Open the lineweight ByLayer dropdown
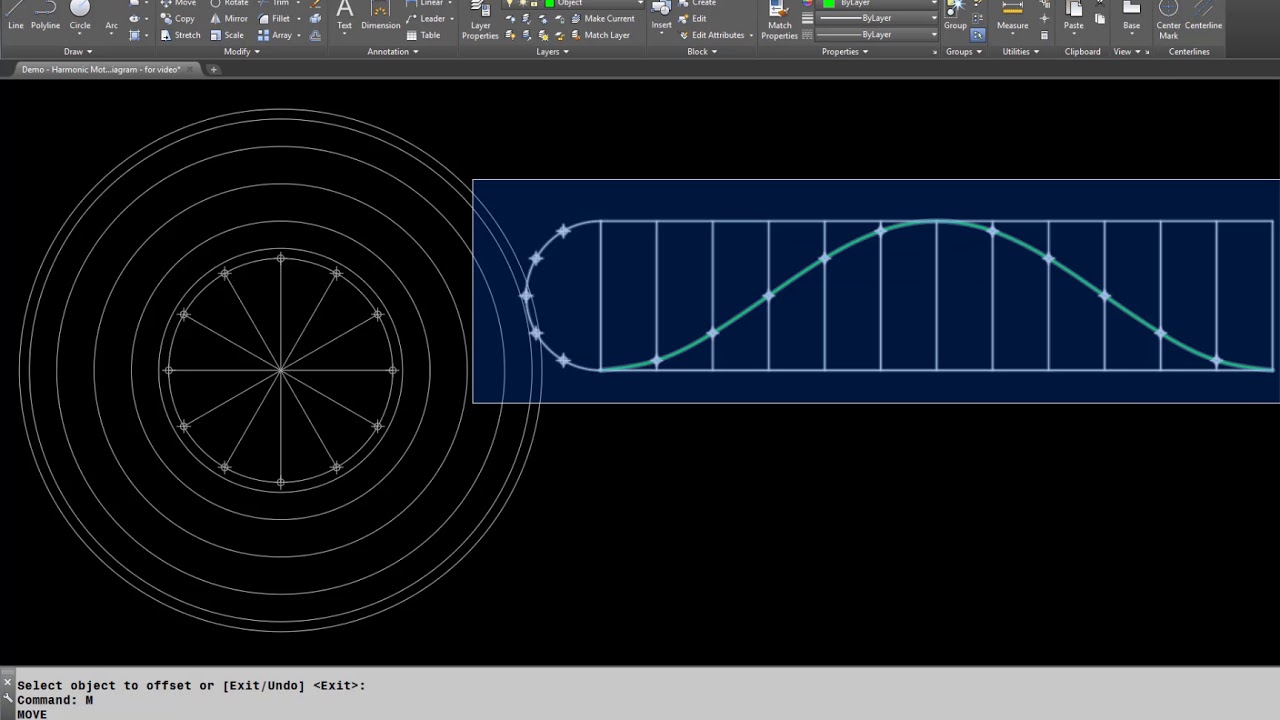This screenshot has width=1280, height=720. (879, 18)
